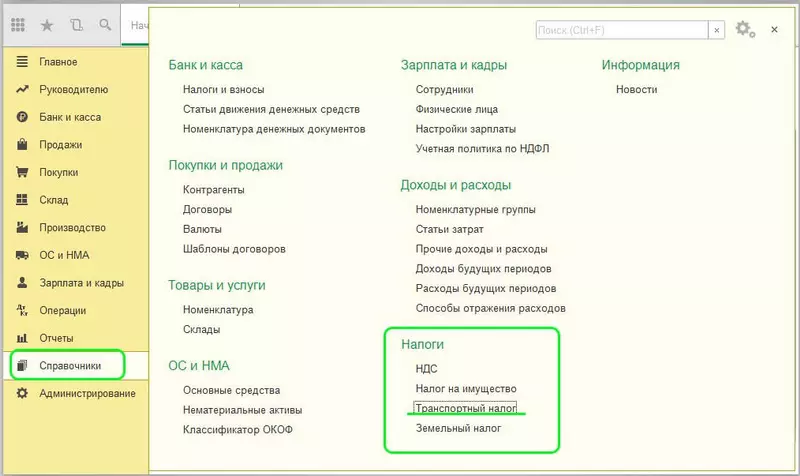Open Доходы будущих периодов
Viewport: 800px width, 476px height.
tap(483, 269)
